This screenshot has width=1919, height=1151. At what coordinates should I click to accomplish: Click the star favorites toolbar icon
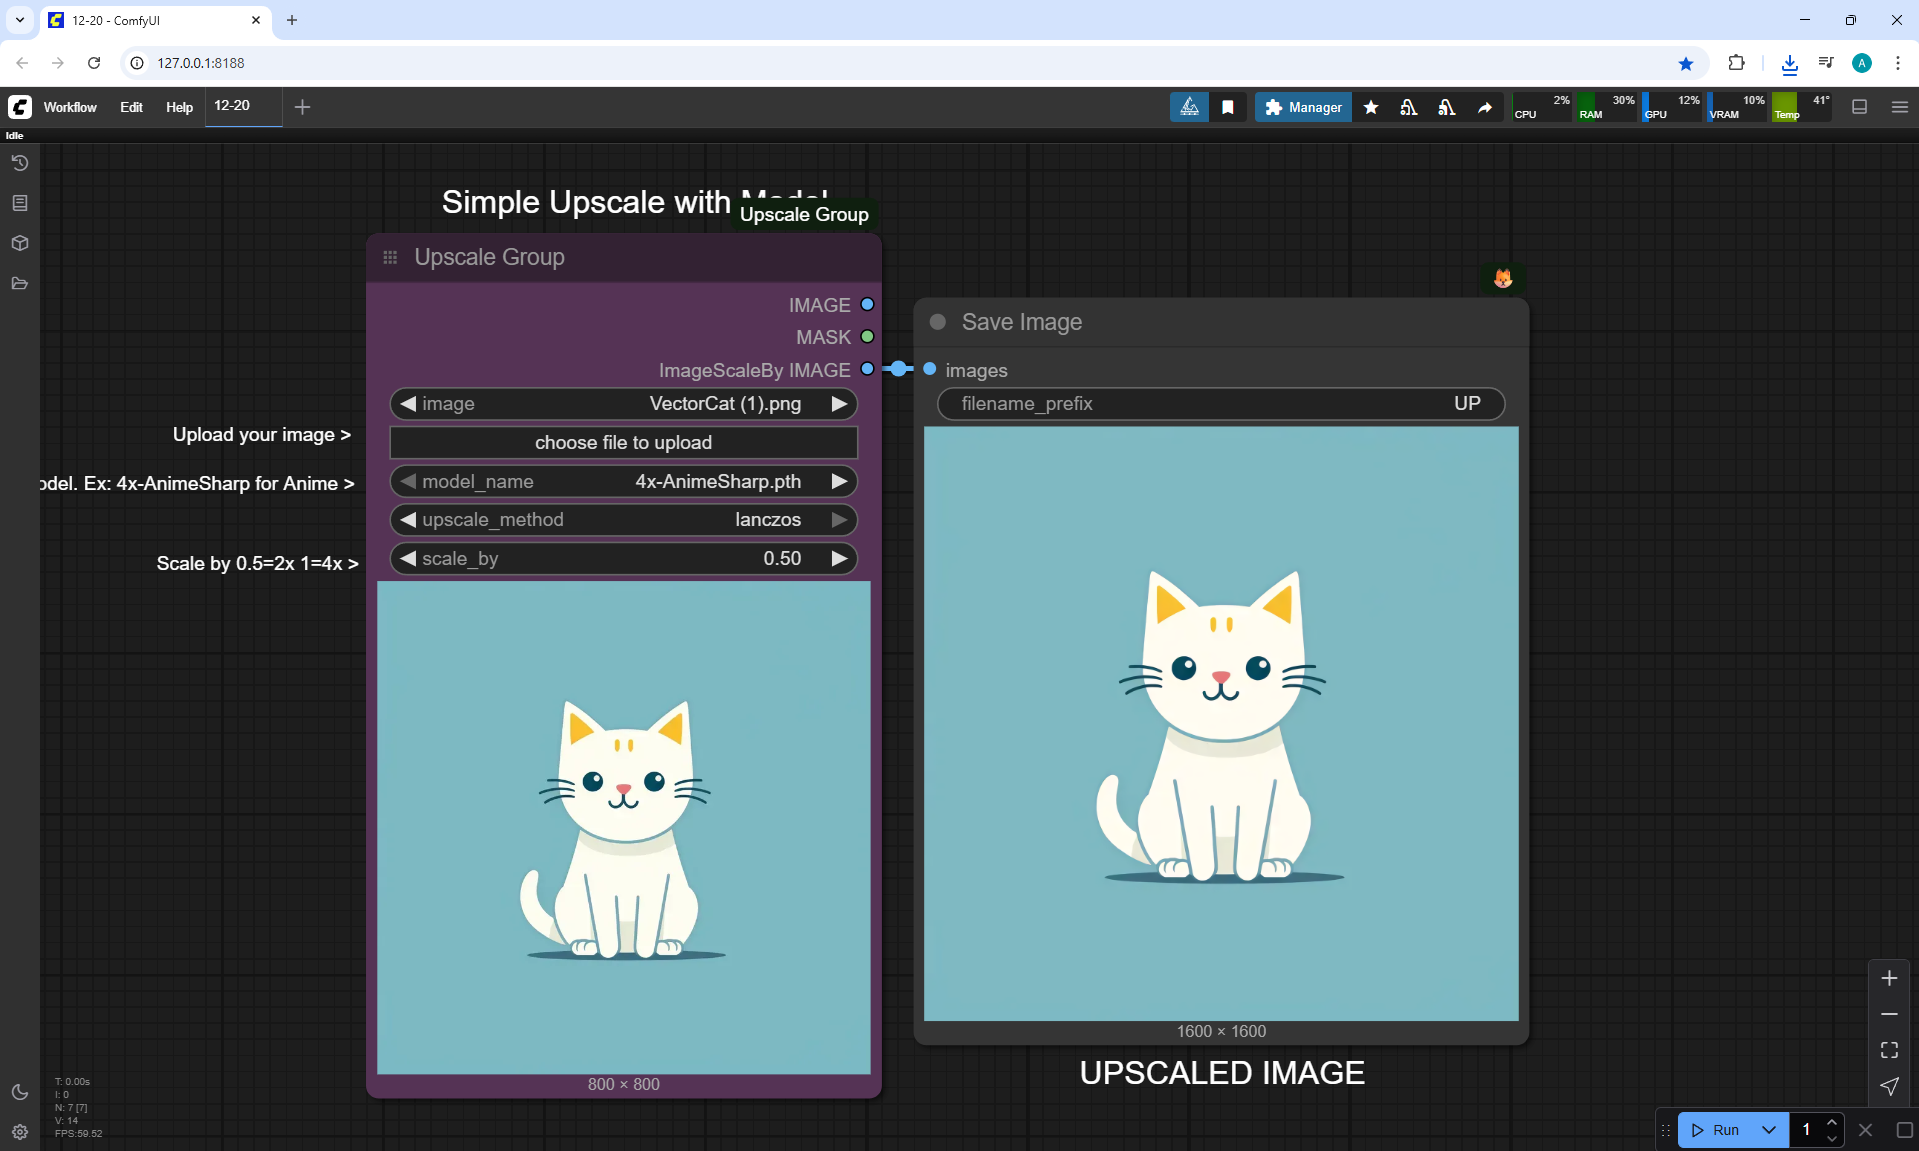[x=1371, y=107]
